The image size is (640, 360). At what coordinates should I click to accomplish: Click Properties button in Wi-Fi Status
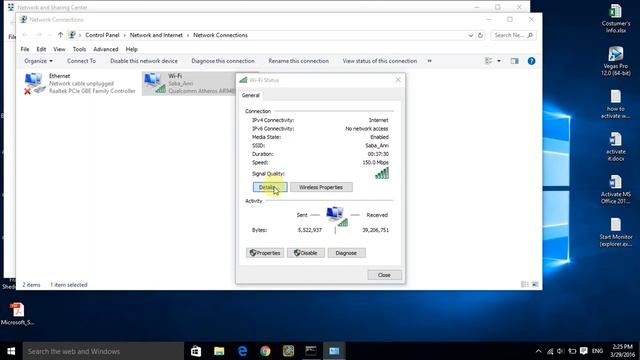pos(265,253)
